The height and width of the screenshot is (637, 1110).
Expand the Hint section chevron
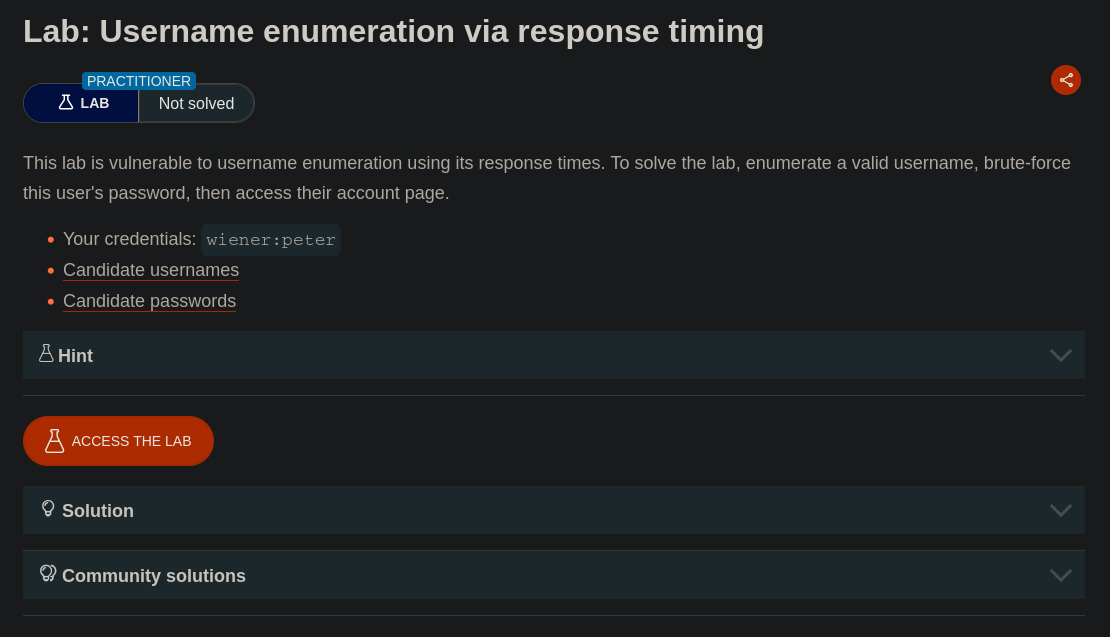click(1060, 356)
